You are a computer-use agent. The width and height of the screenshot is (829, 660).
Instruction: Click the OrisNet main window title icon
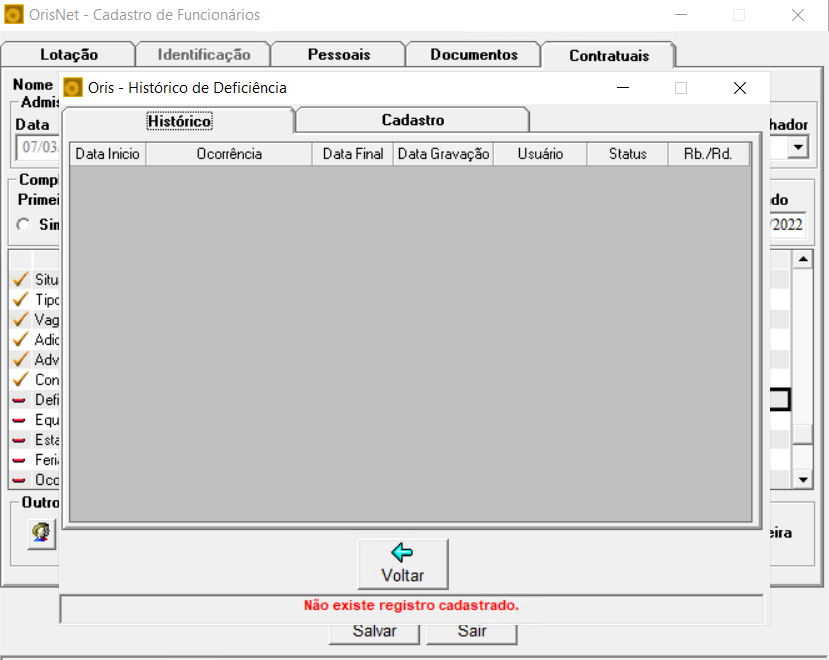13,15
